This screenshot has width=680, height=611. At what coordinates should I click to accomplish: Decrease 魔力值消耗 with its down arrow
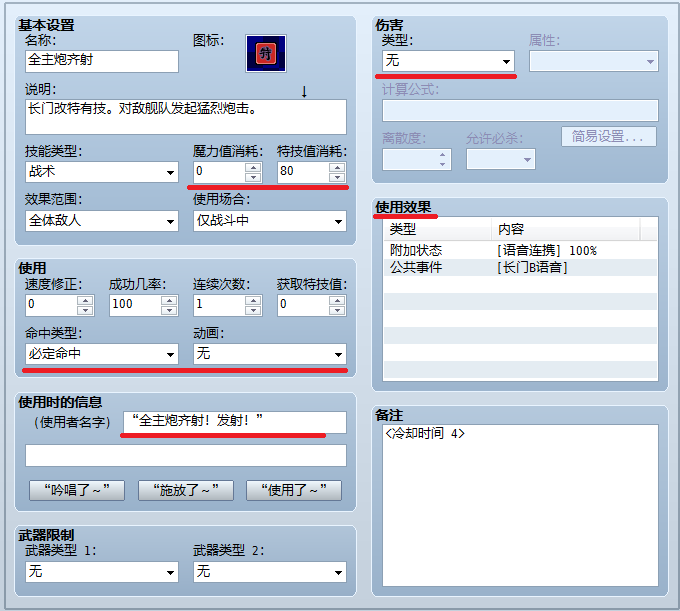253,177
